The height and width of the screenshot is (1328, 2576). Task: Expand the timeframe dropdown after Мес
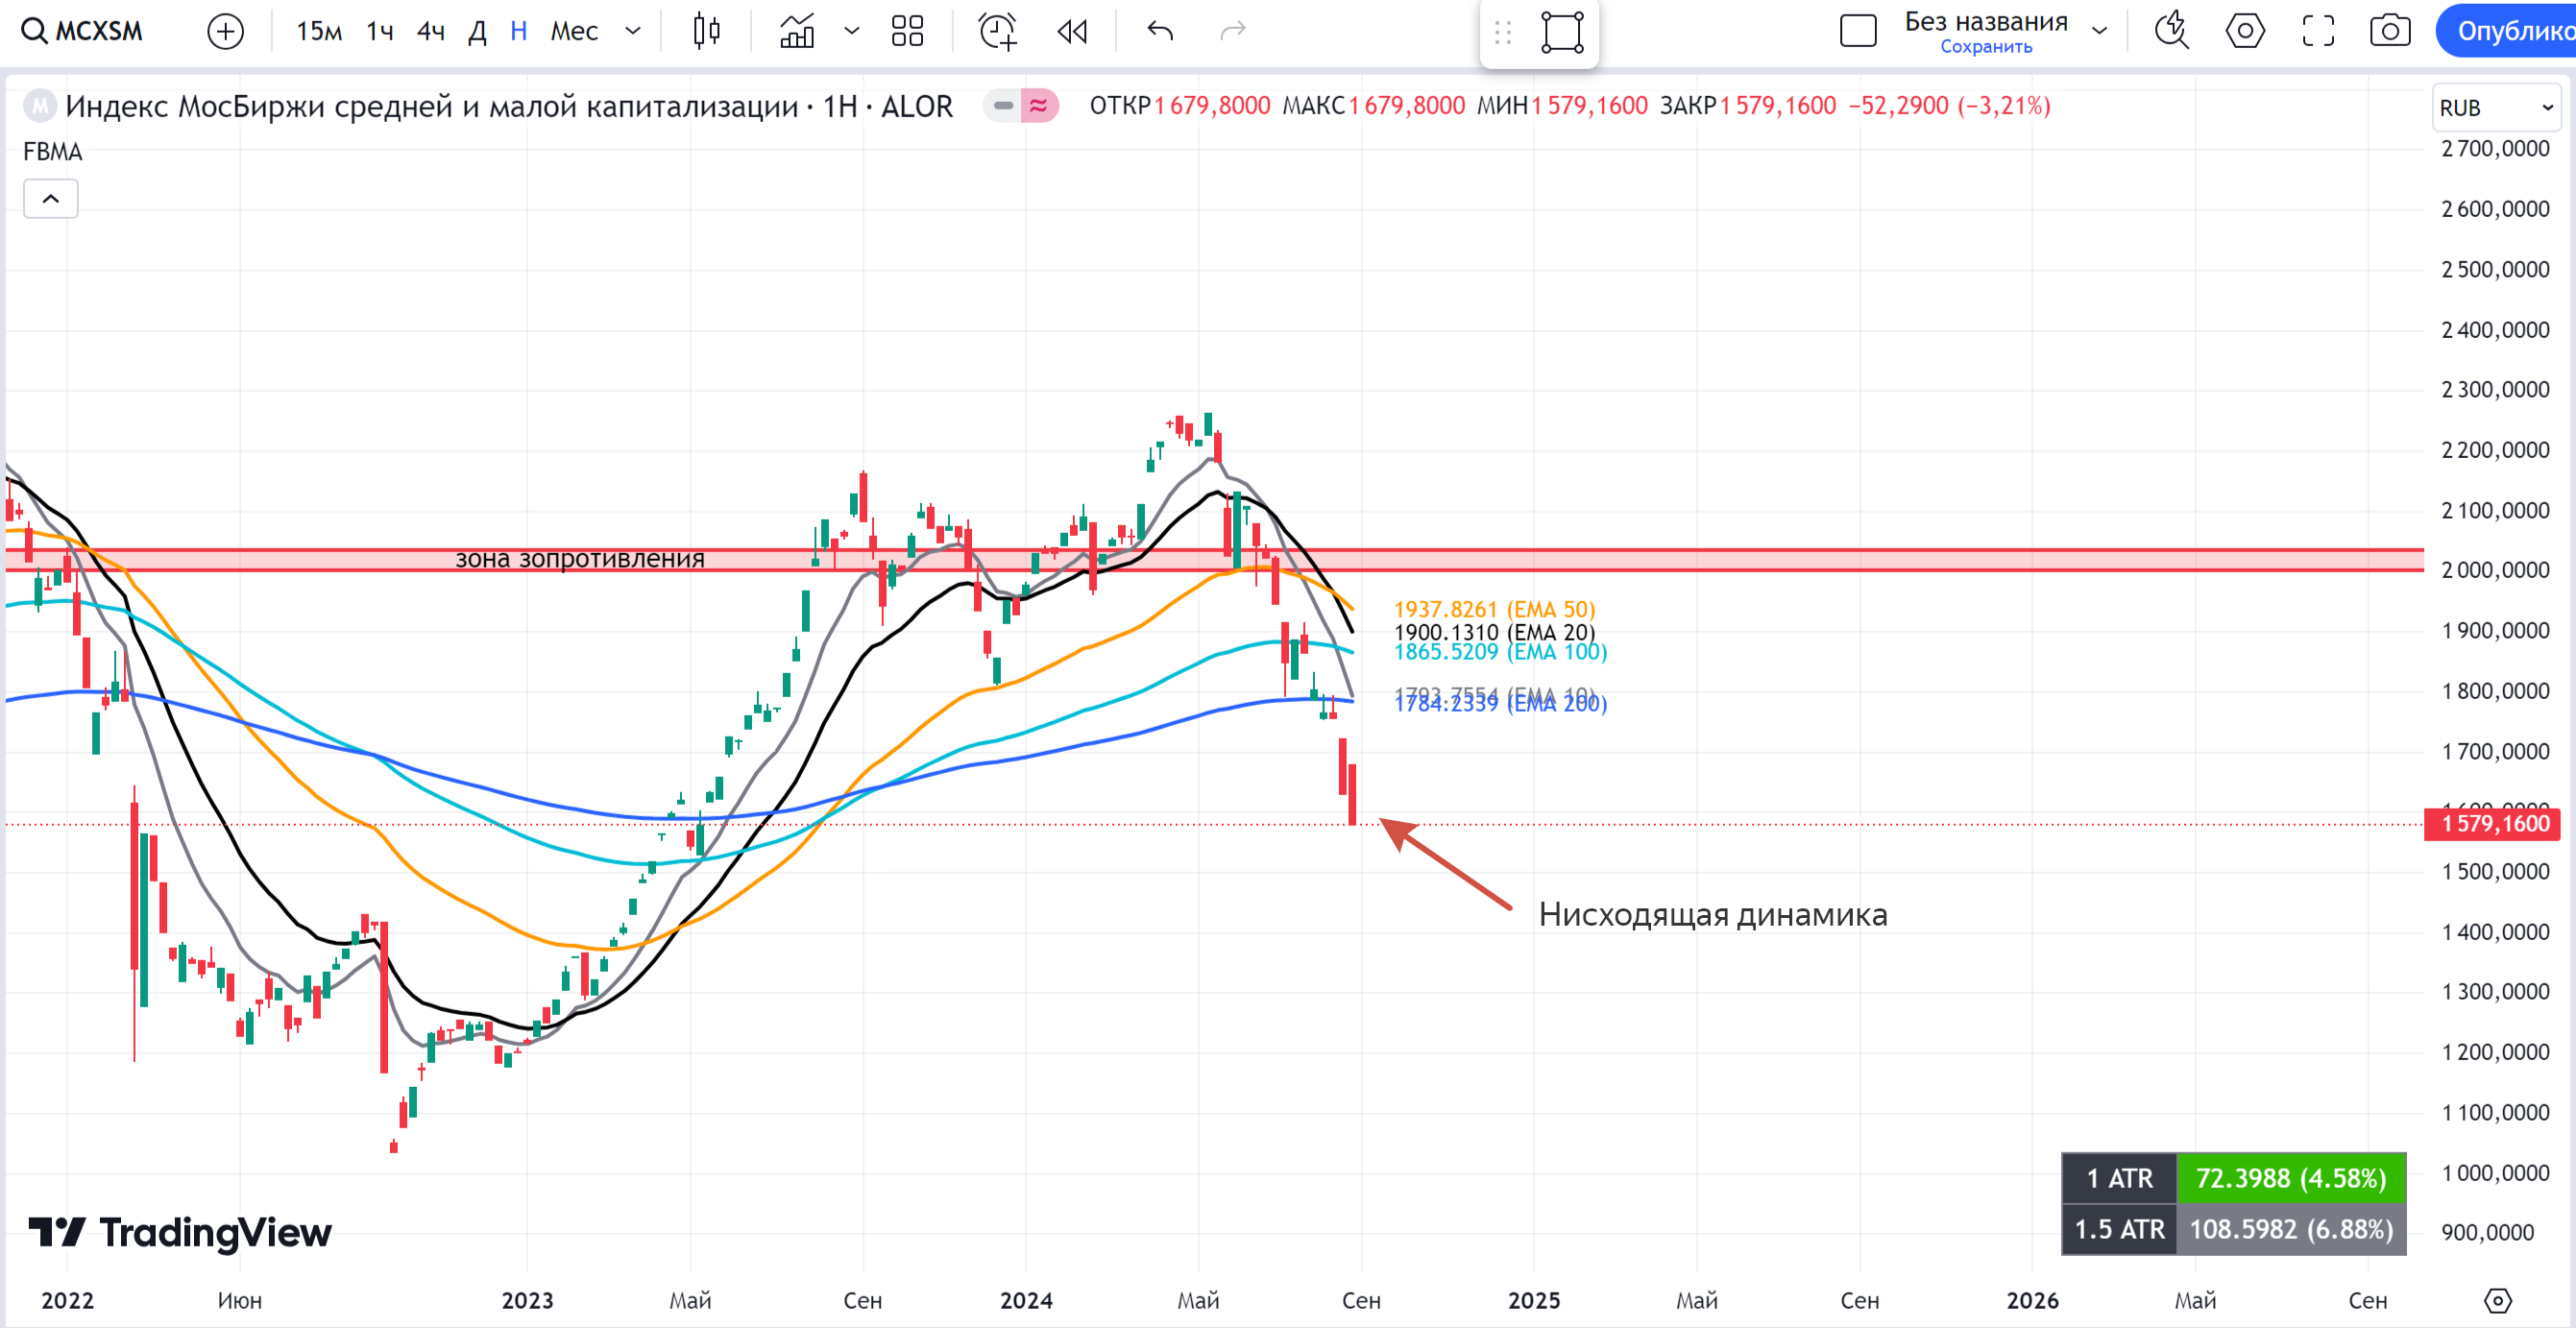[x=632, y=31]
